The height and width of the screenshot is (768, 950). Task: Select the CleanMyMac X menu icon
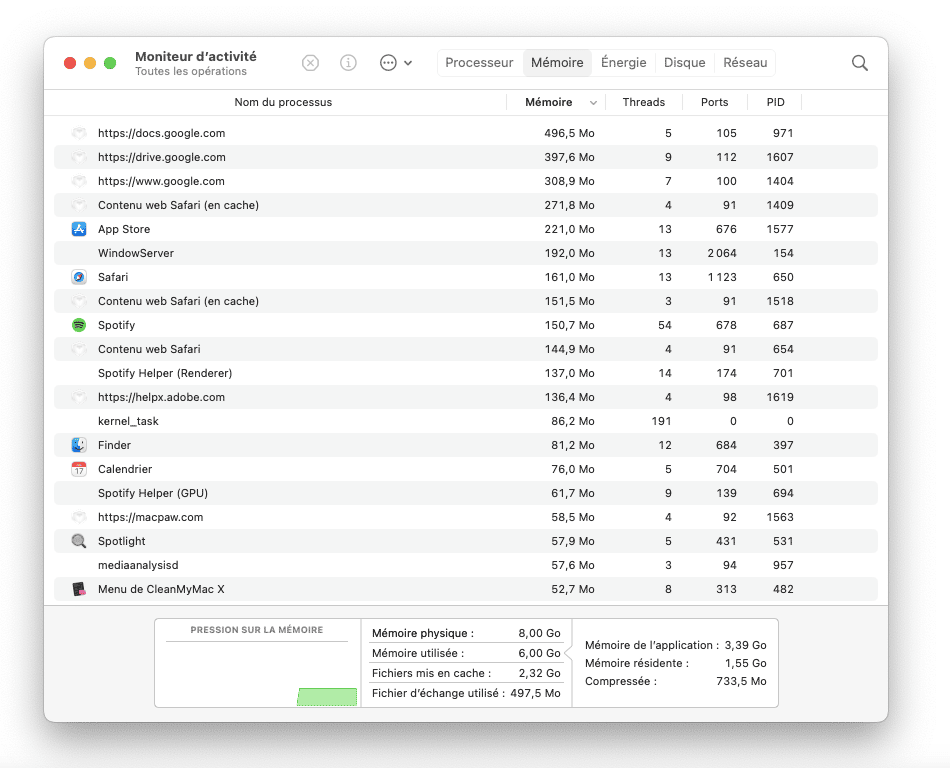[79, 589]
